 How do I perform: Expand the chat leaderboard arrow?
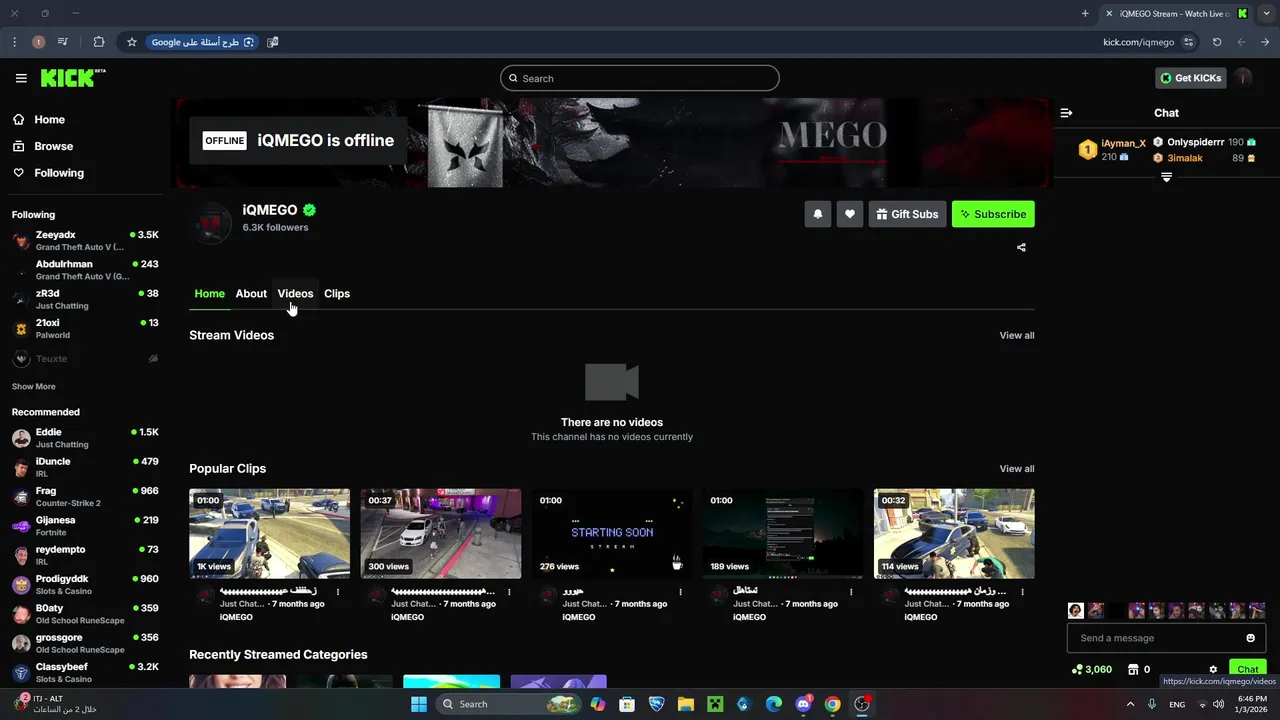[1166, 177]
